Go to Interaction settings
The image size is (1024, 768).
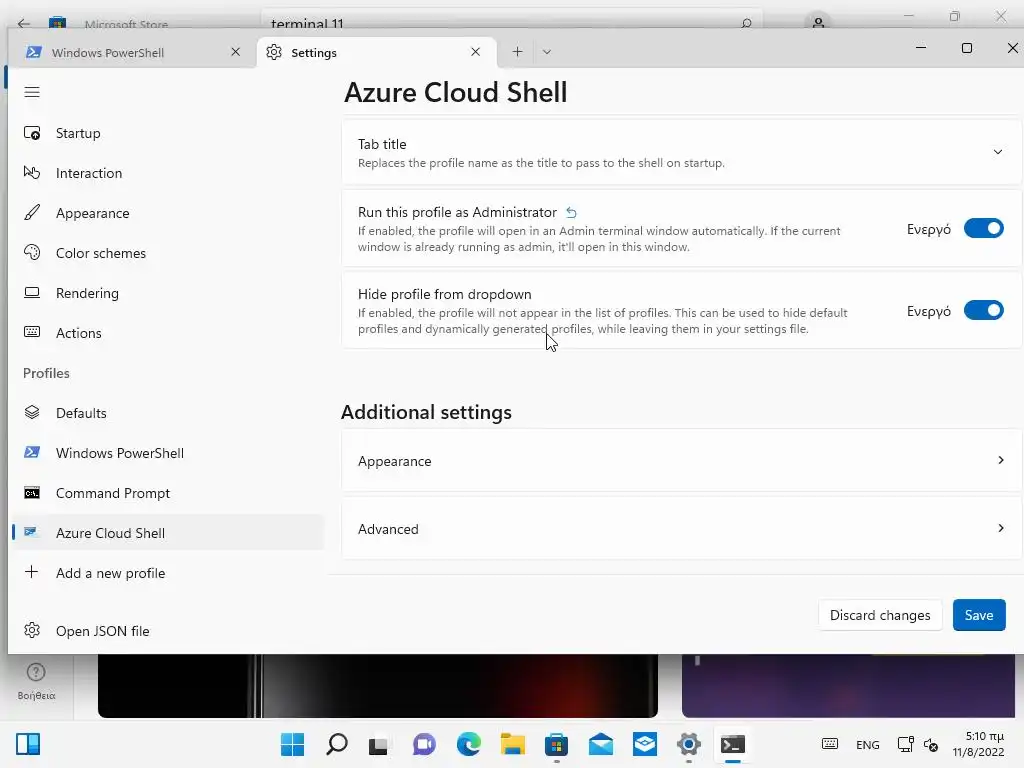click(x=167, y=173)
